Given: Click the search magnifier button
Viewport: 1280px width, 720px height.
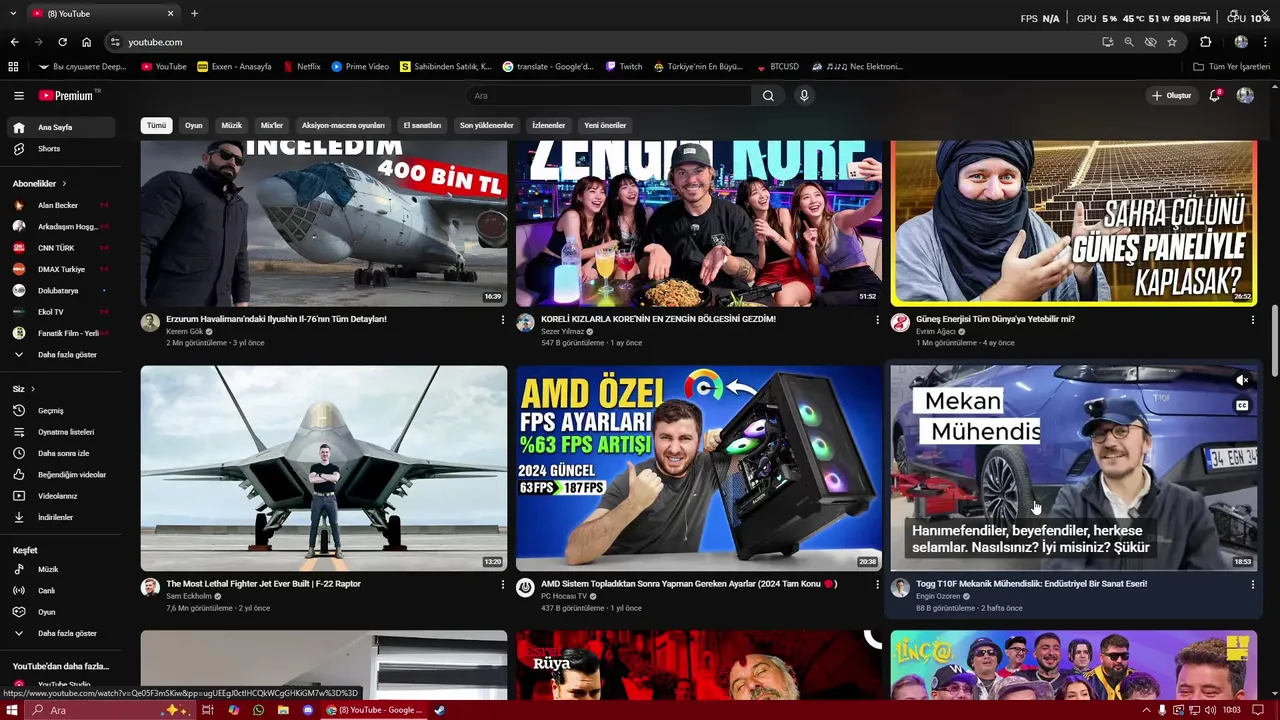Looking at the screenshot, I should point(768,96).
